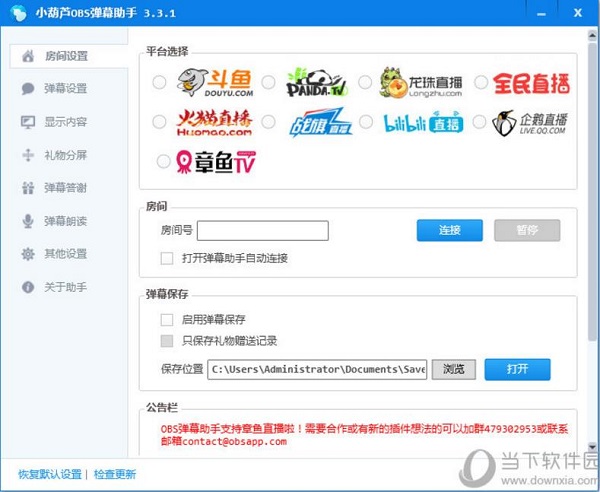Image resolution: width=600 pixels, height=492 pixels.
Task: Click the 章鱼TV logo
Action: click(x=216, y=162)
